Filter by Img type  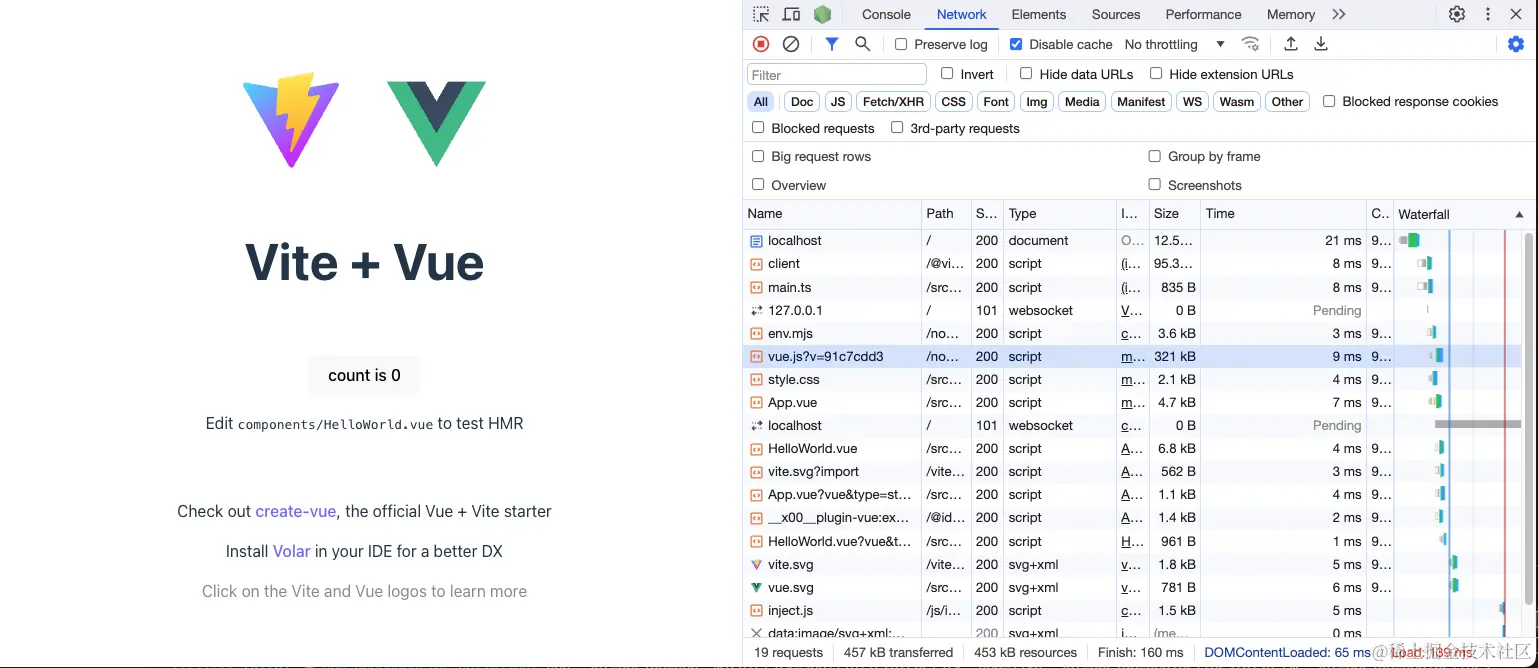1037,102
